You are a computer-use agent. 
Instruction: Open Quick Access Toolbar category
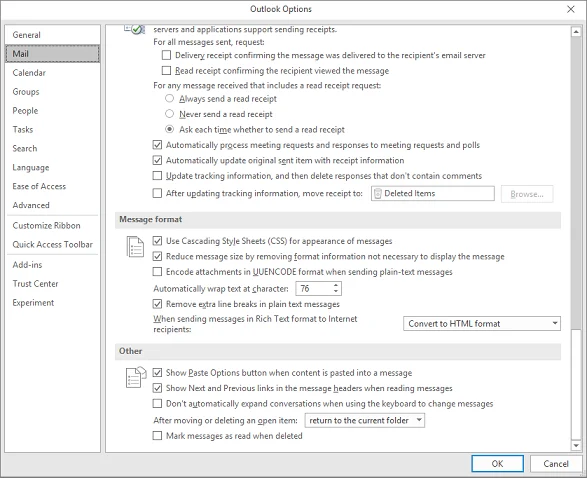click(x=53, y=244)
